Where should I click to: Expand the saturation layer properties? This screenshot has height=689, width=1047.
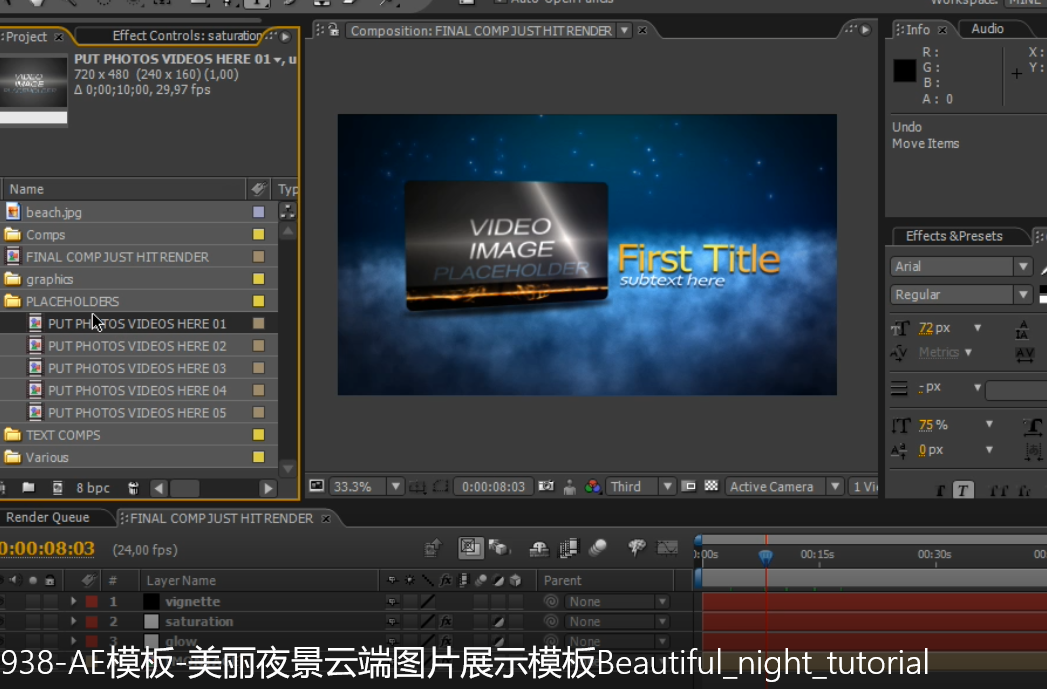[73, 622]
